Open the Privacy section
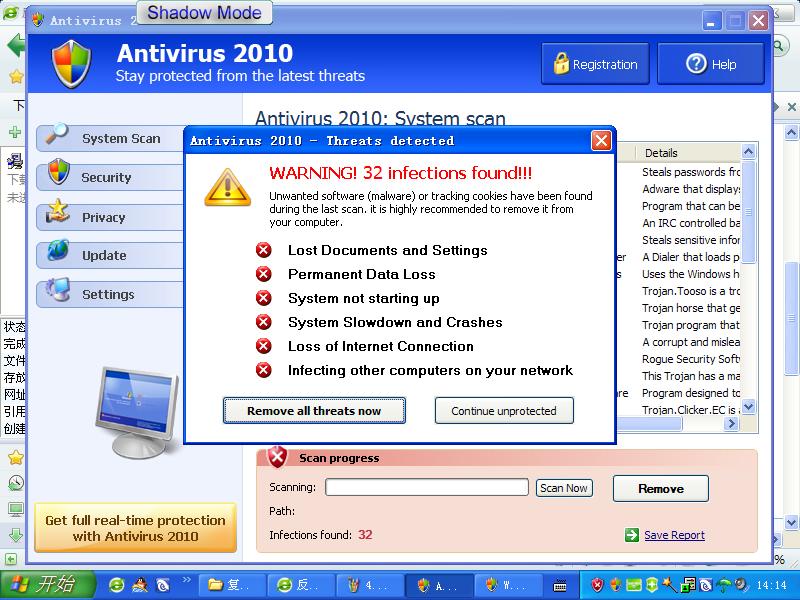 [x=110, y=217]
